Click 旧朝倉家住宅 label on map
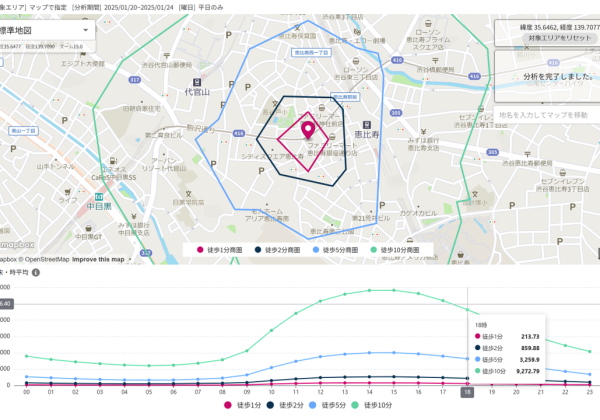Viewport: 600px width, 420px height. point(142,109)
